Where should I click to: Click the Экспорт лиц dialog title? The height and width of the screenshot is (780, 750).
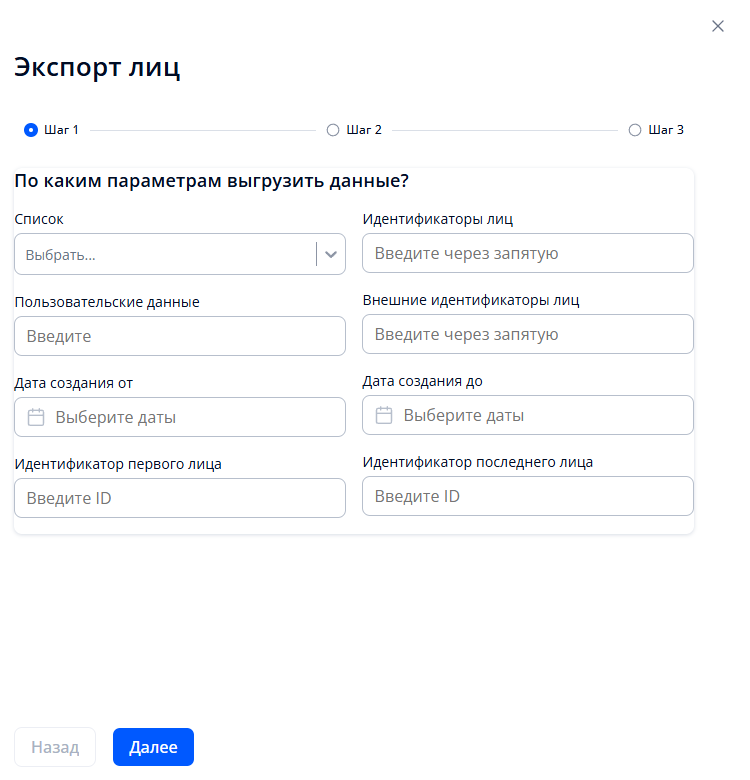click(x=96, y=68)
